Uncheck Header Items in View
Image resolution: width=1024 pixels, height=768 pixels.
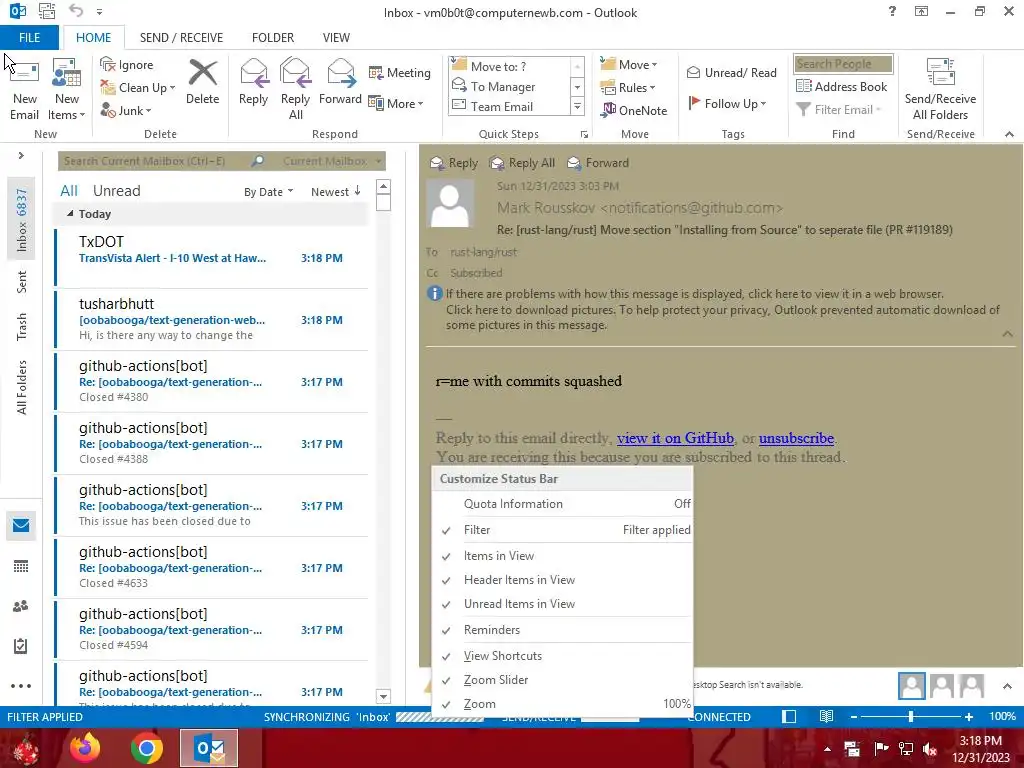(x=562, y=580)
